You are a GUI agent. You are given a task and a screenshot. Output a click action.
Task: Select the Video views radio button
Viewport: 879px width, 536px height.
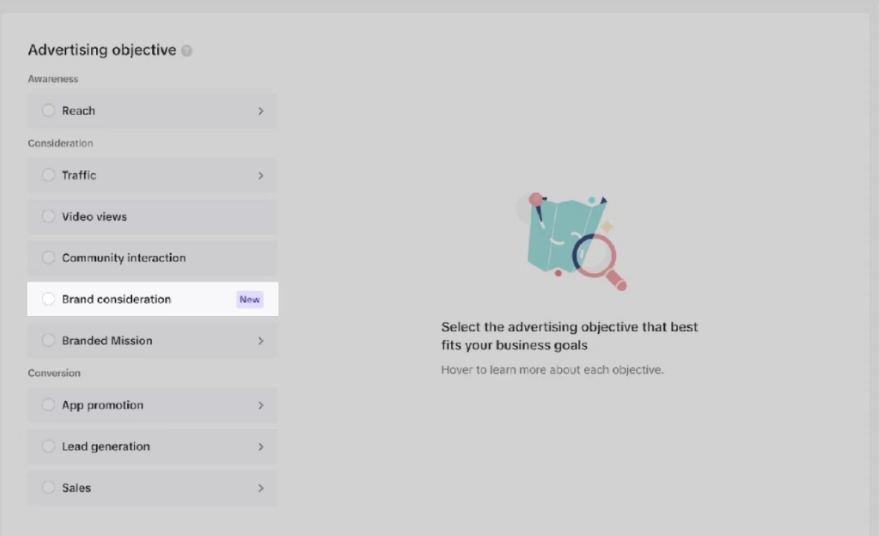tap(49, 217)
